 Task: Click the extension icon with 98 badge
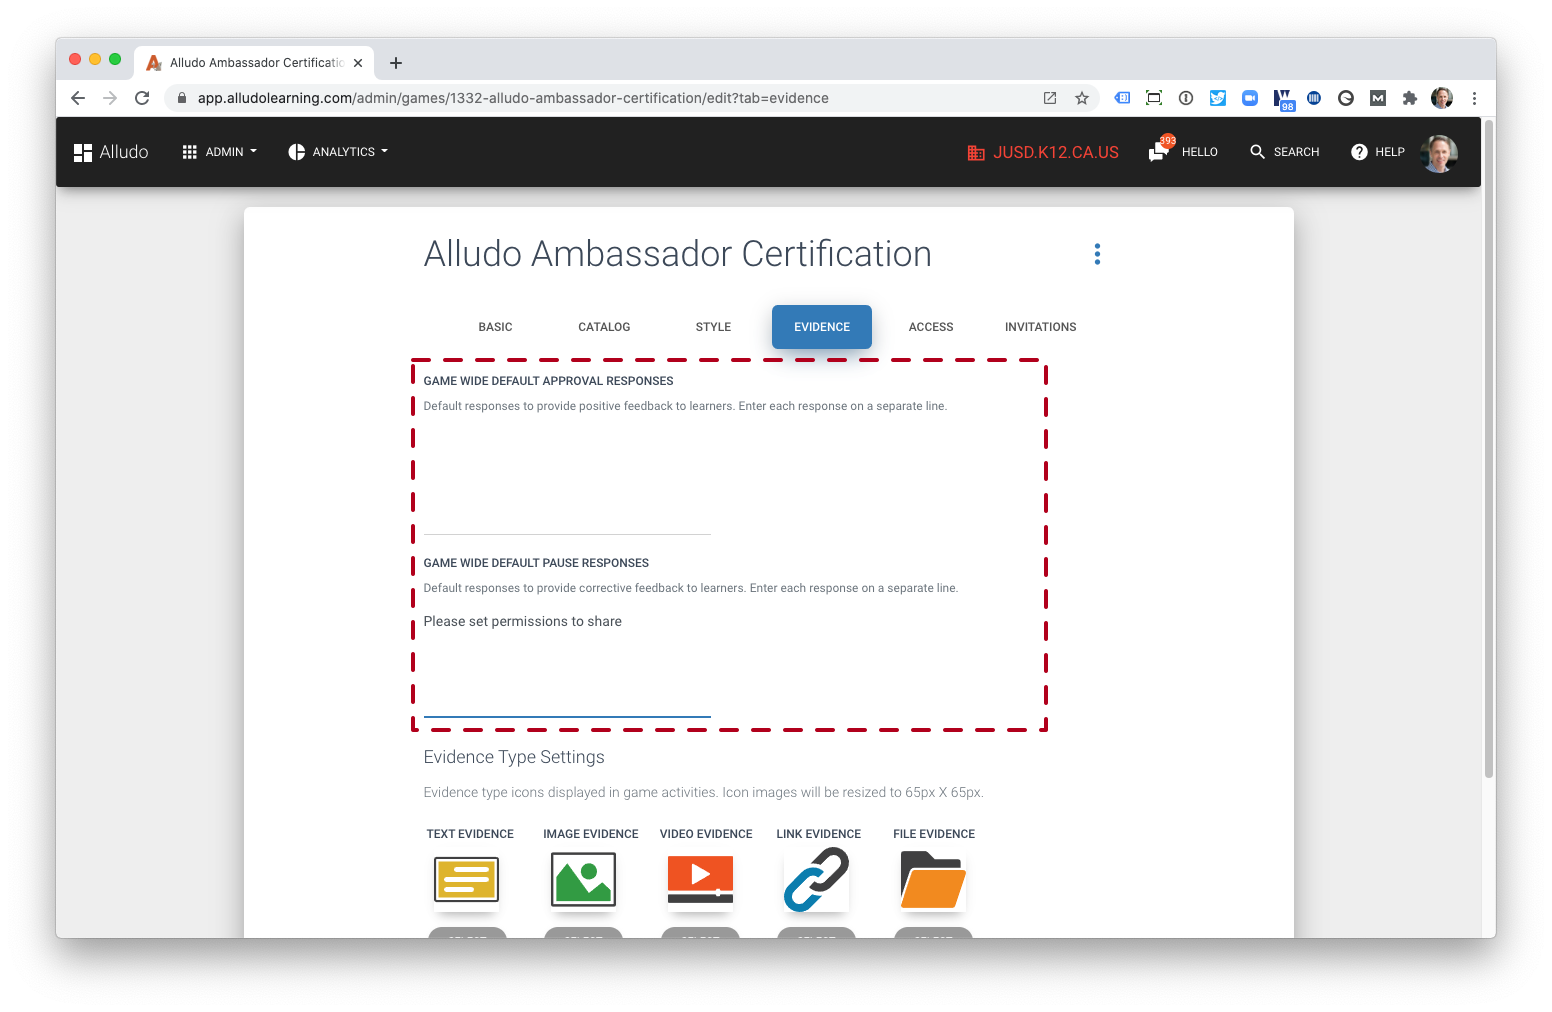click(1283, 100)
